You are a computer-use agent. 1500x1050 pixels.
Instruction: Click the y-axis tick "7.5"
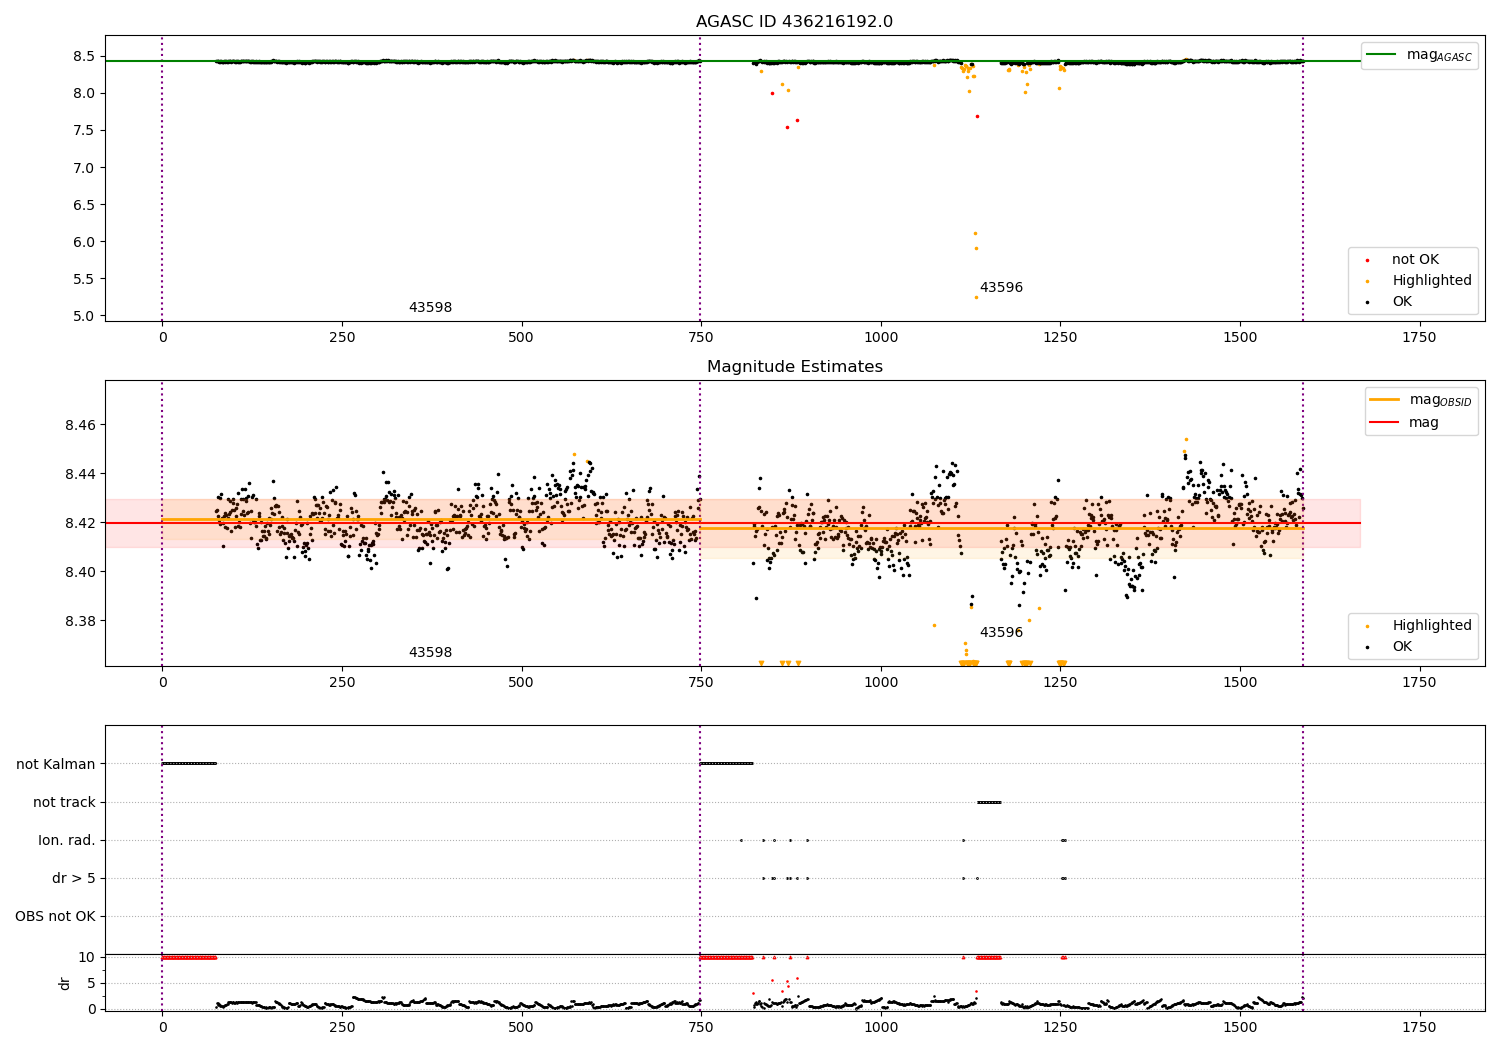coord(84,131)
